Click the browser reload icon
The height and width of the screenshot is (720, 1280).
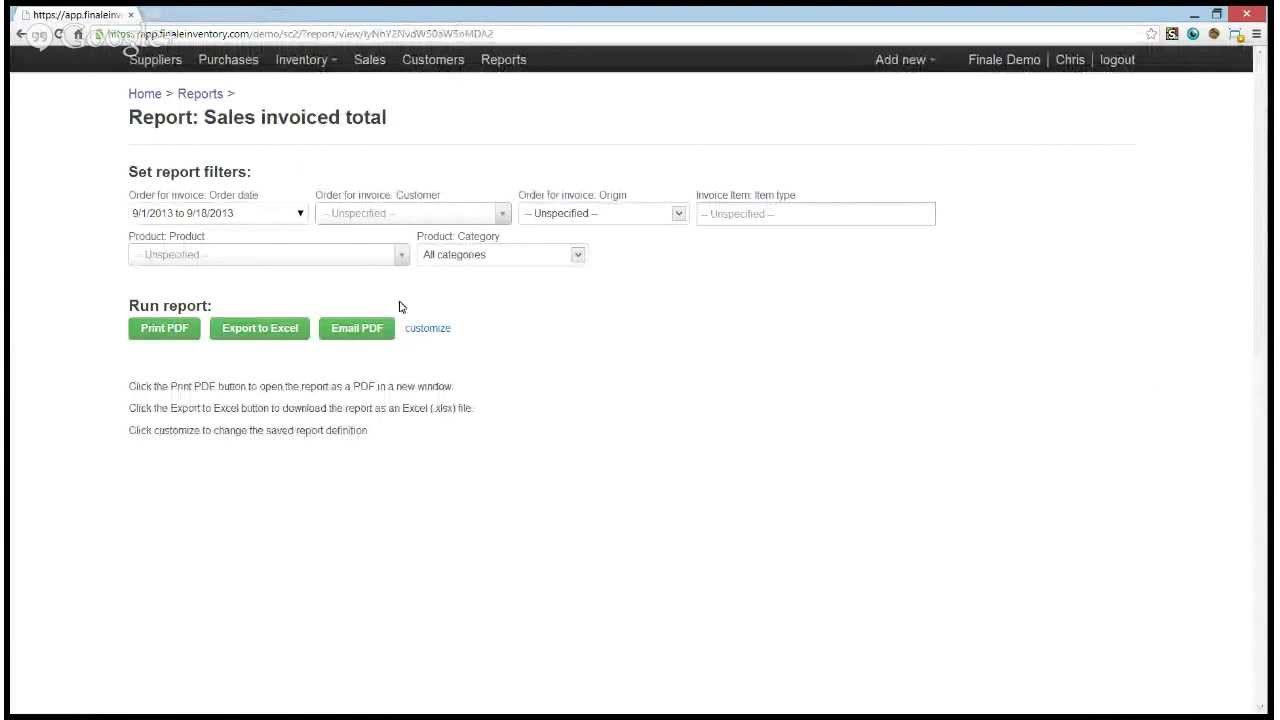(59, 34)
